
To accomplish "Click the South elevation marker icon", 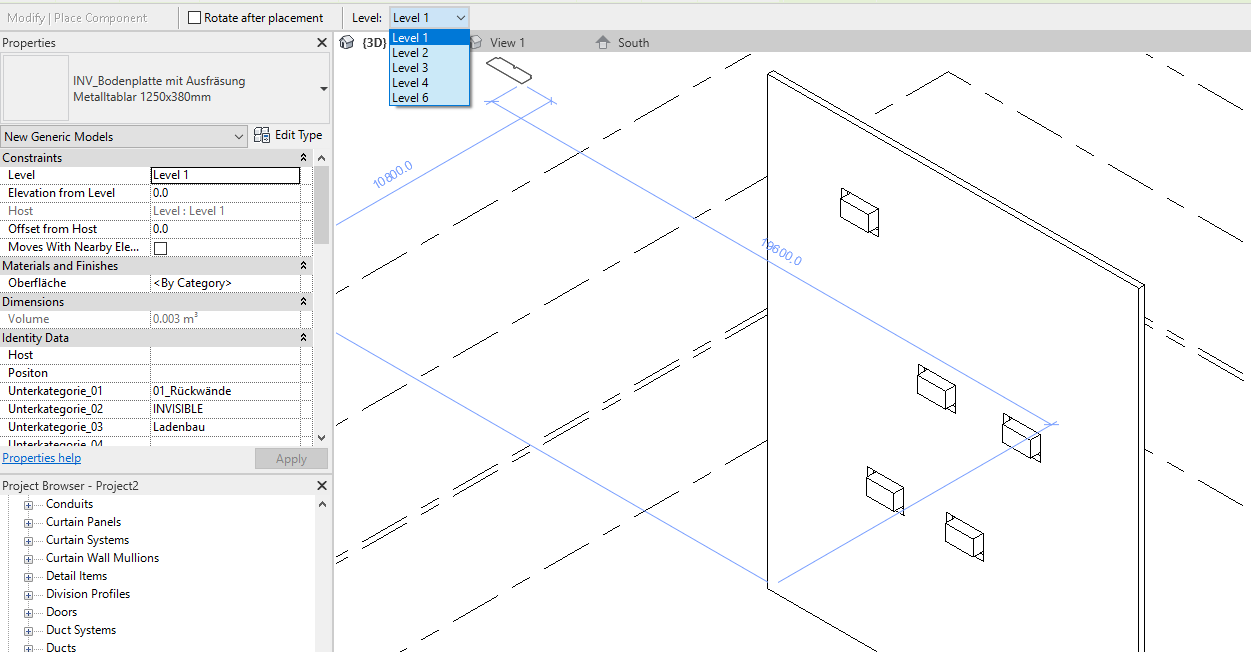I will point(601,42).
